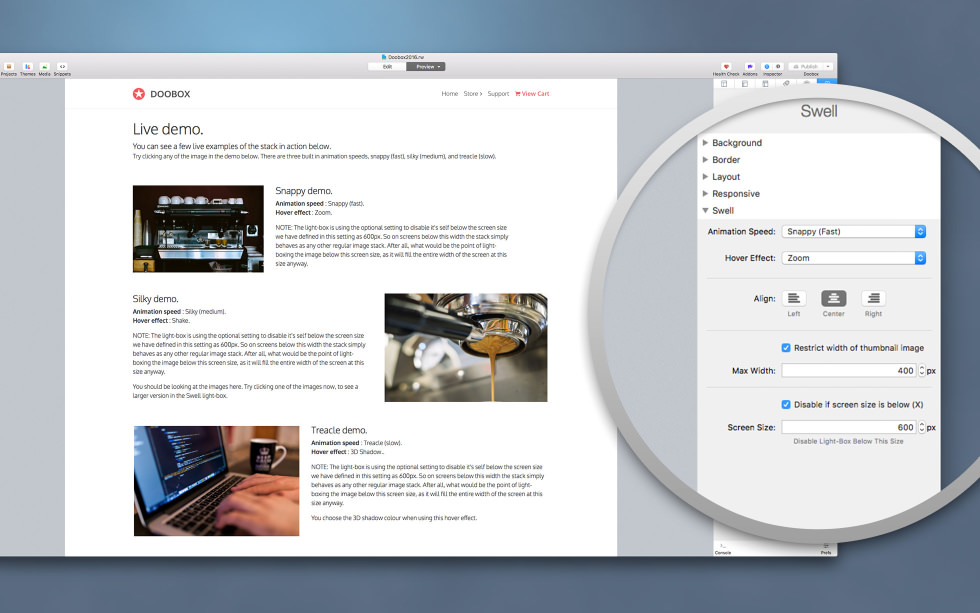Screen dimensions: 980x613
Task: Click the Doobox red star logo
Action: tap(139, 94)
